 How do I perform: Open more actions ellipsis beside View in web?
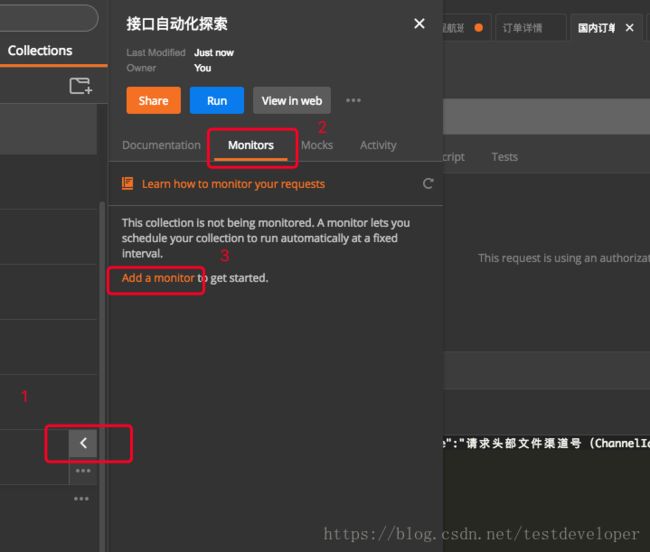coord(353,100)
